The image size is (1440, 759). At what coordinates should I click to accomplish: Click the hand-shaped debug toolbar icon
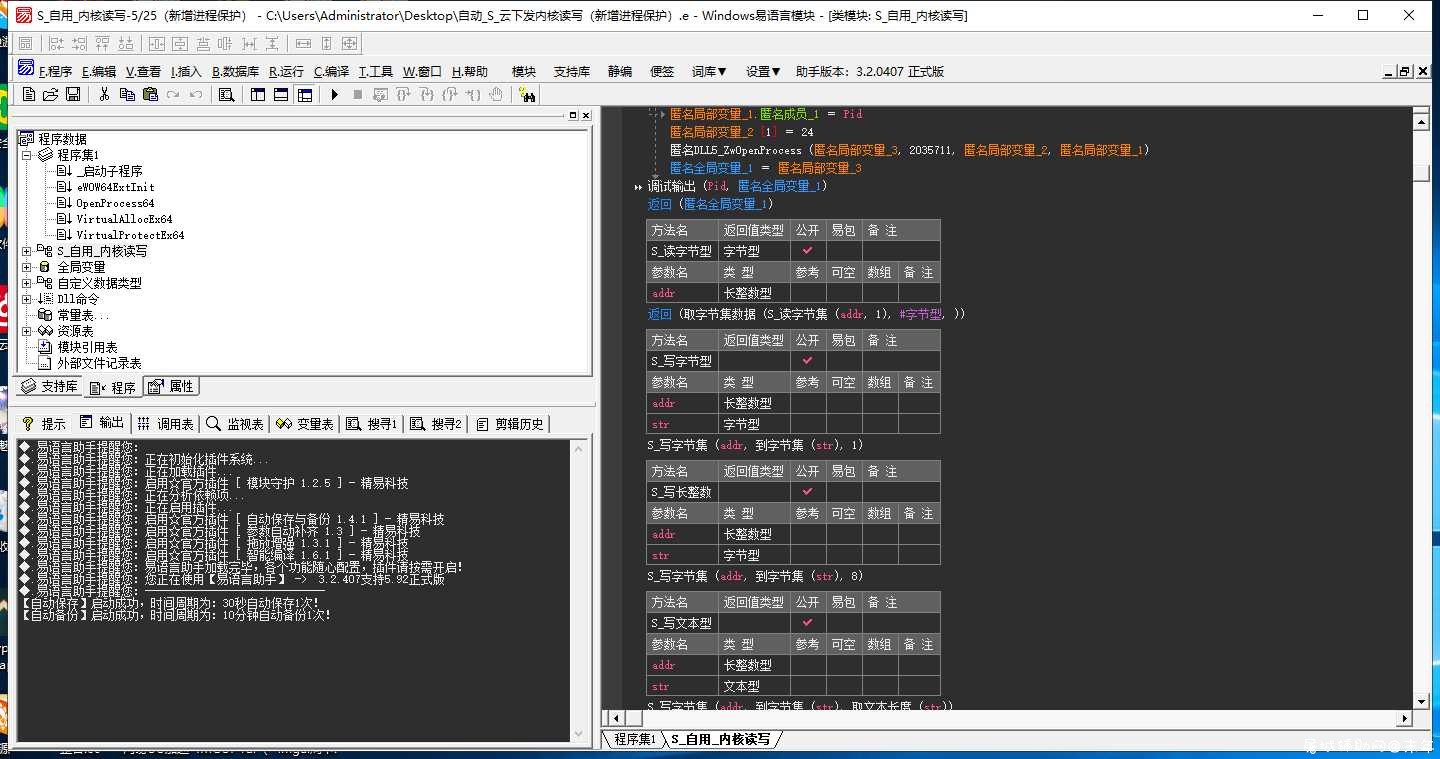pyautogui.click(x=496, y=94)
